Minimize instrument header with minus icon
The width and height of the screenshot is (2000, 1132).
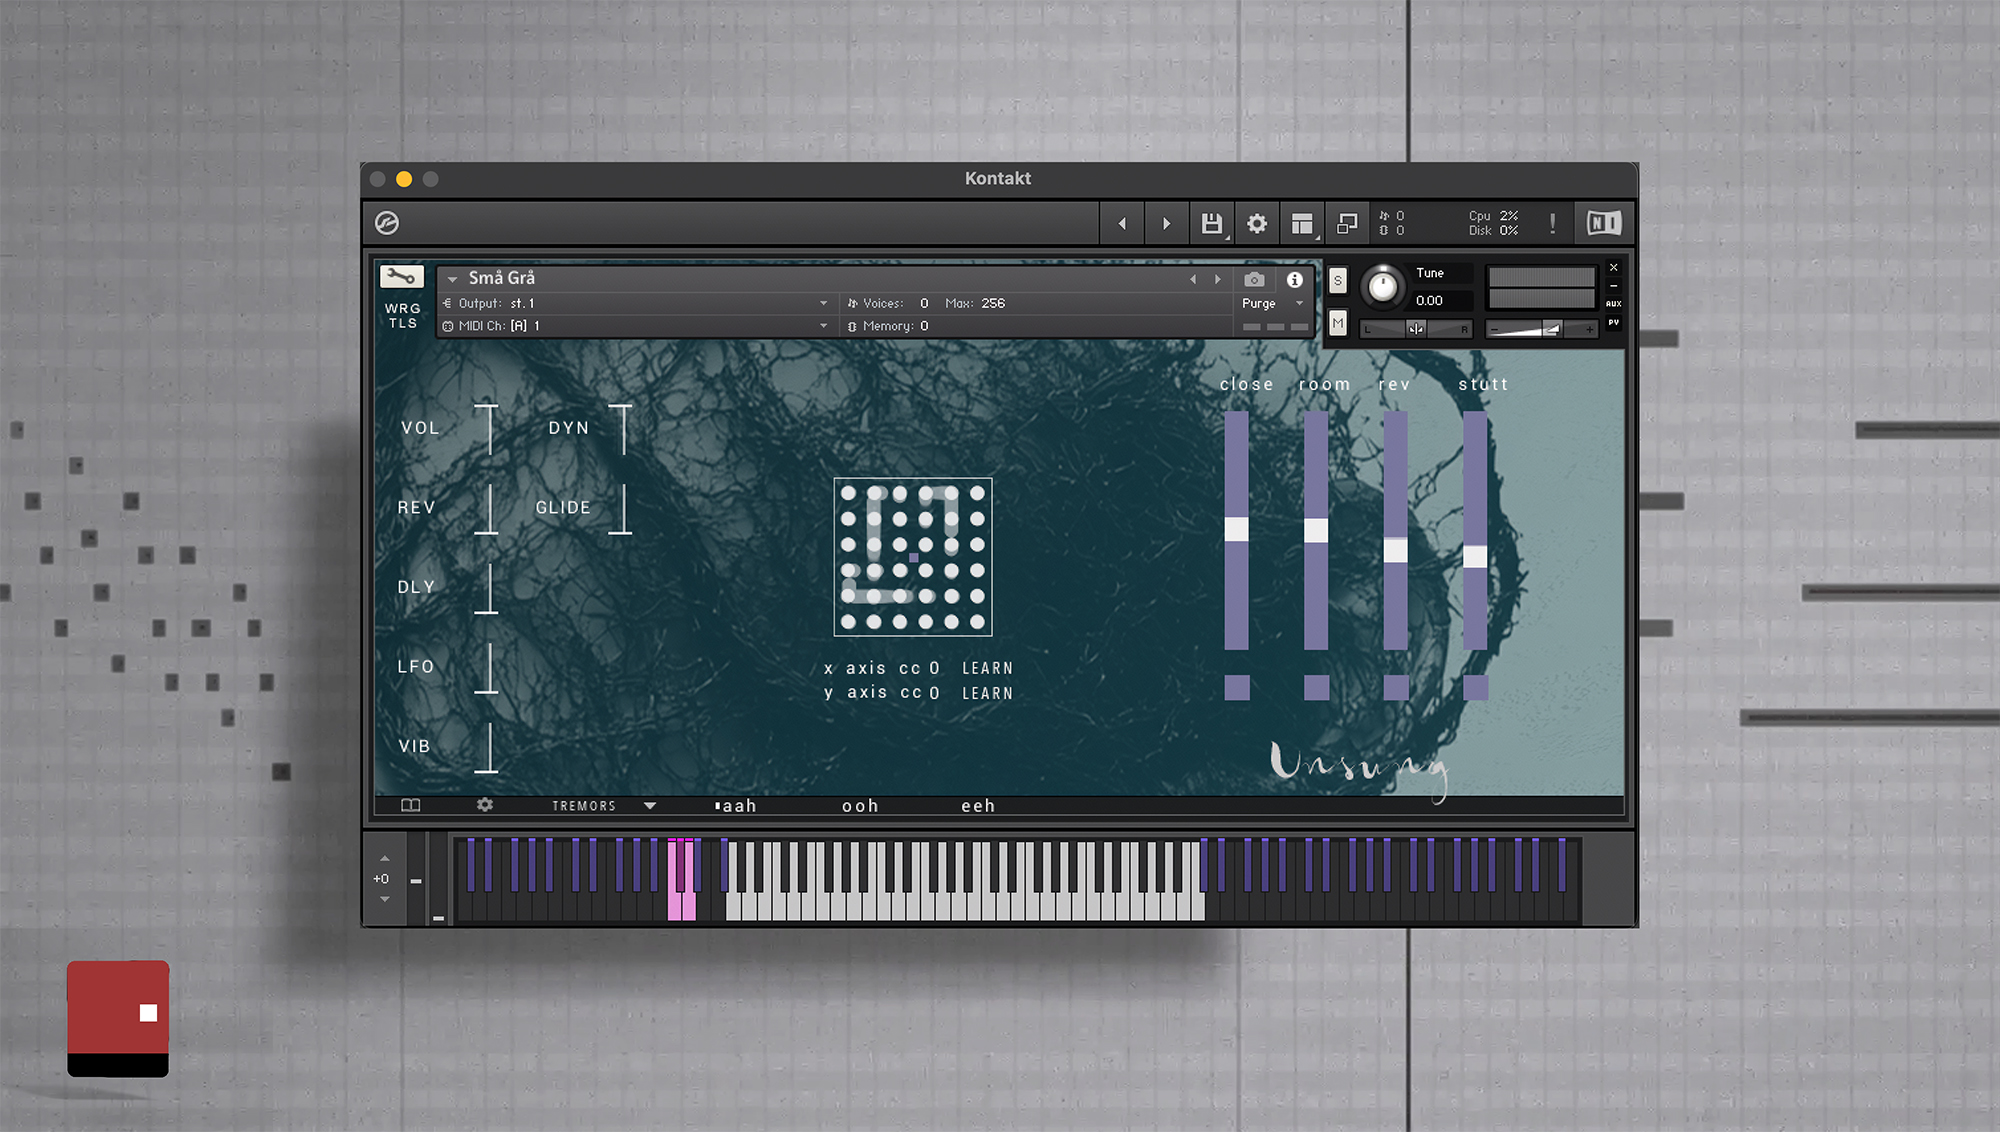(x=1613, y=286)
